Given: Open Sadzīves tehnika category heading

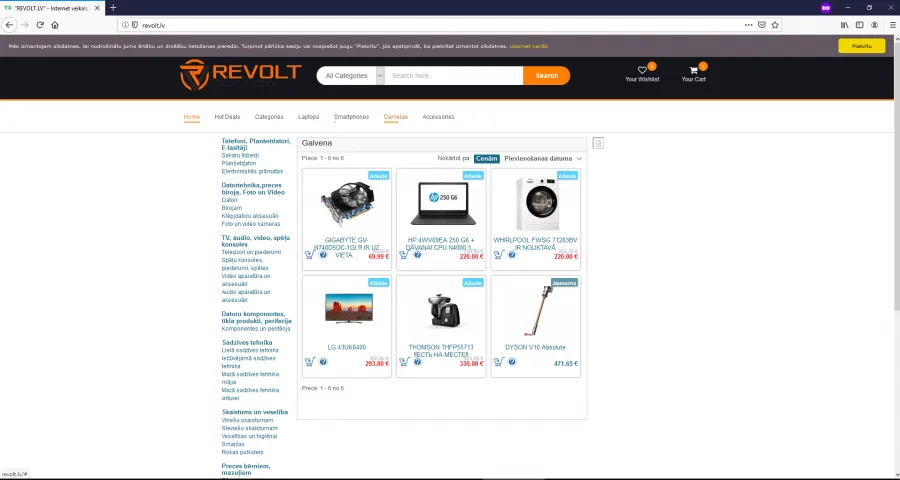Looking at the screenshot, I should 247,342.
